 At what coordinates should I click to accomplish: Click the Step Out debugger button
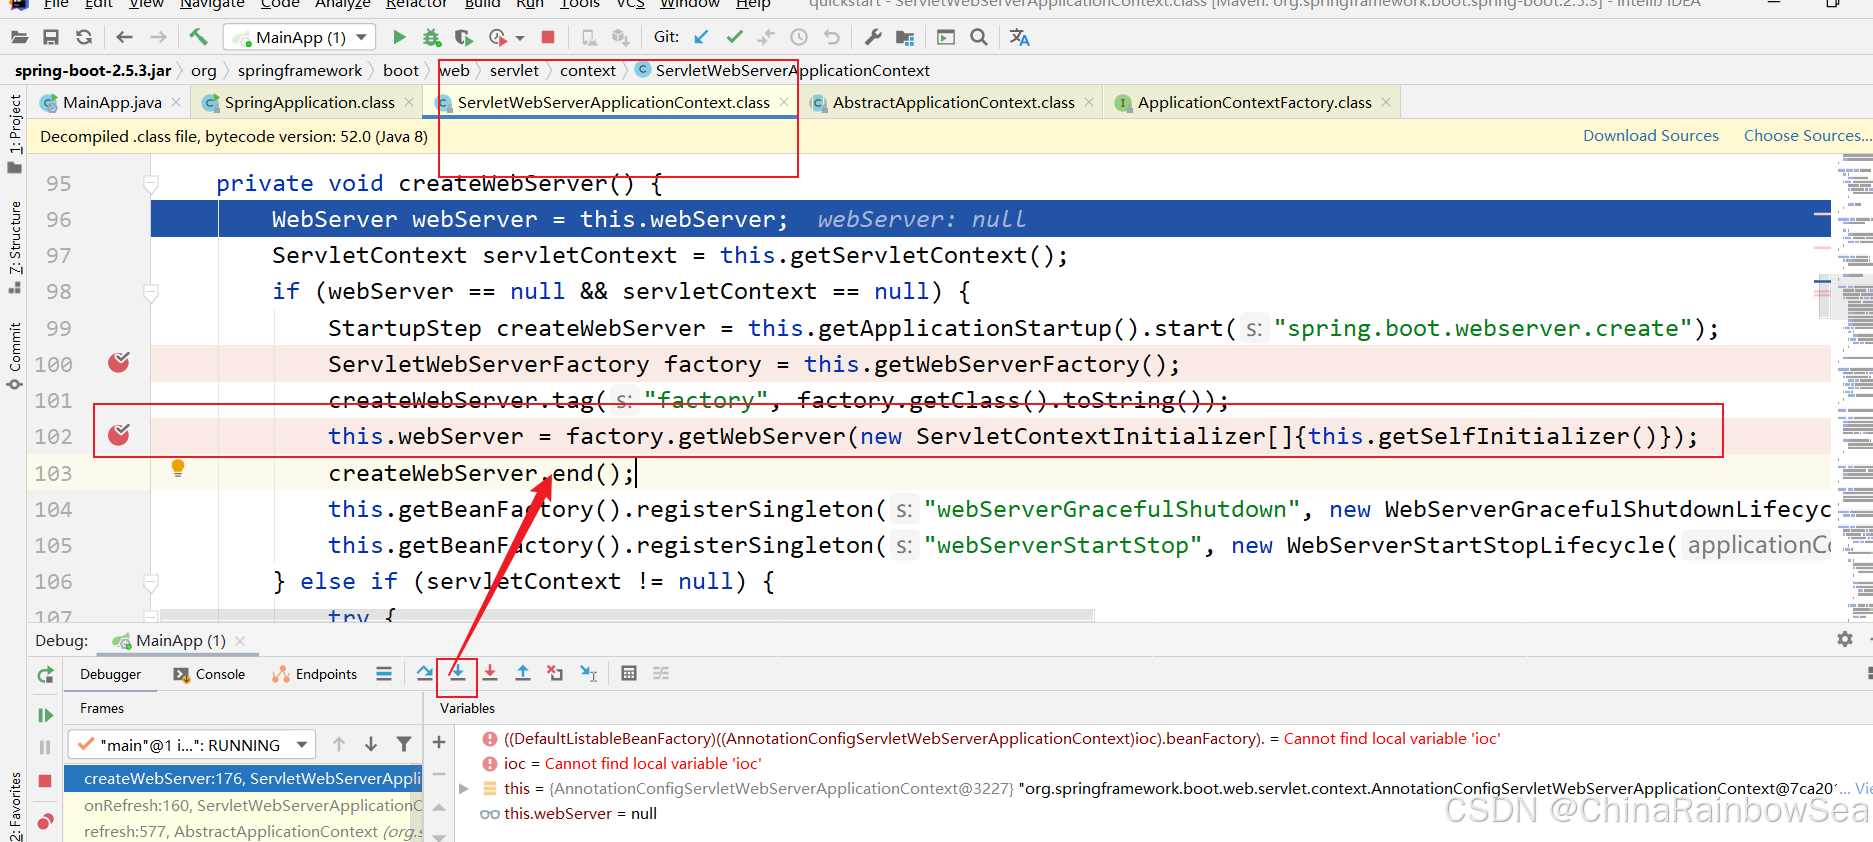[x=522, y=673]
